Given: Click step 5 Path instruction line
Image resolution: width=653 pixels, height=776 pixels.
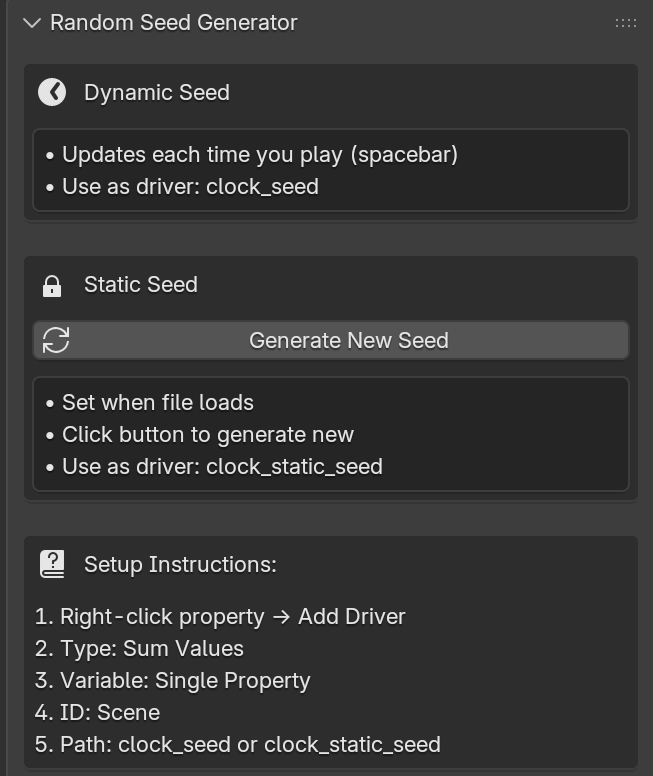Looking at the screenshot, I should [238, 745].
